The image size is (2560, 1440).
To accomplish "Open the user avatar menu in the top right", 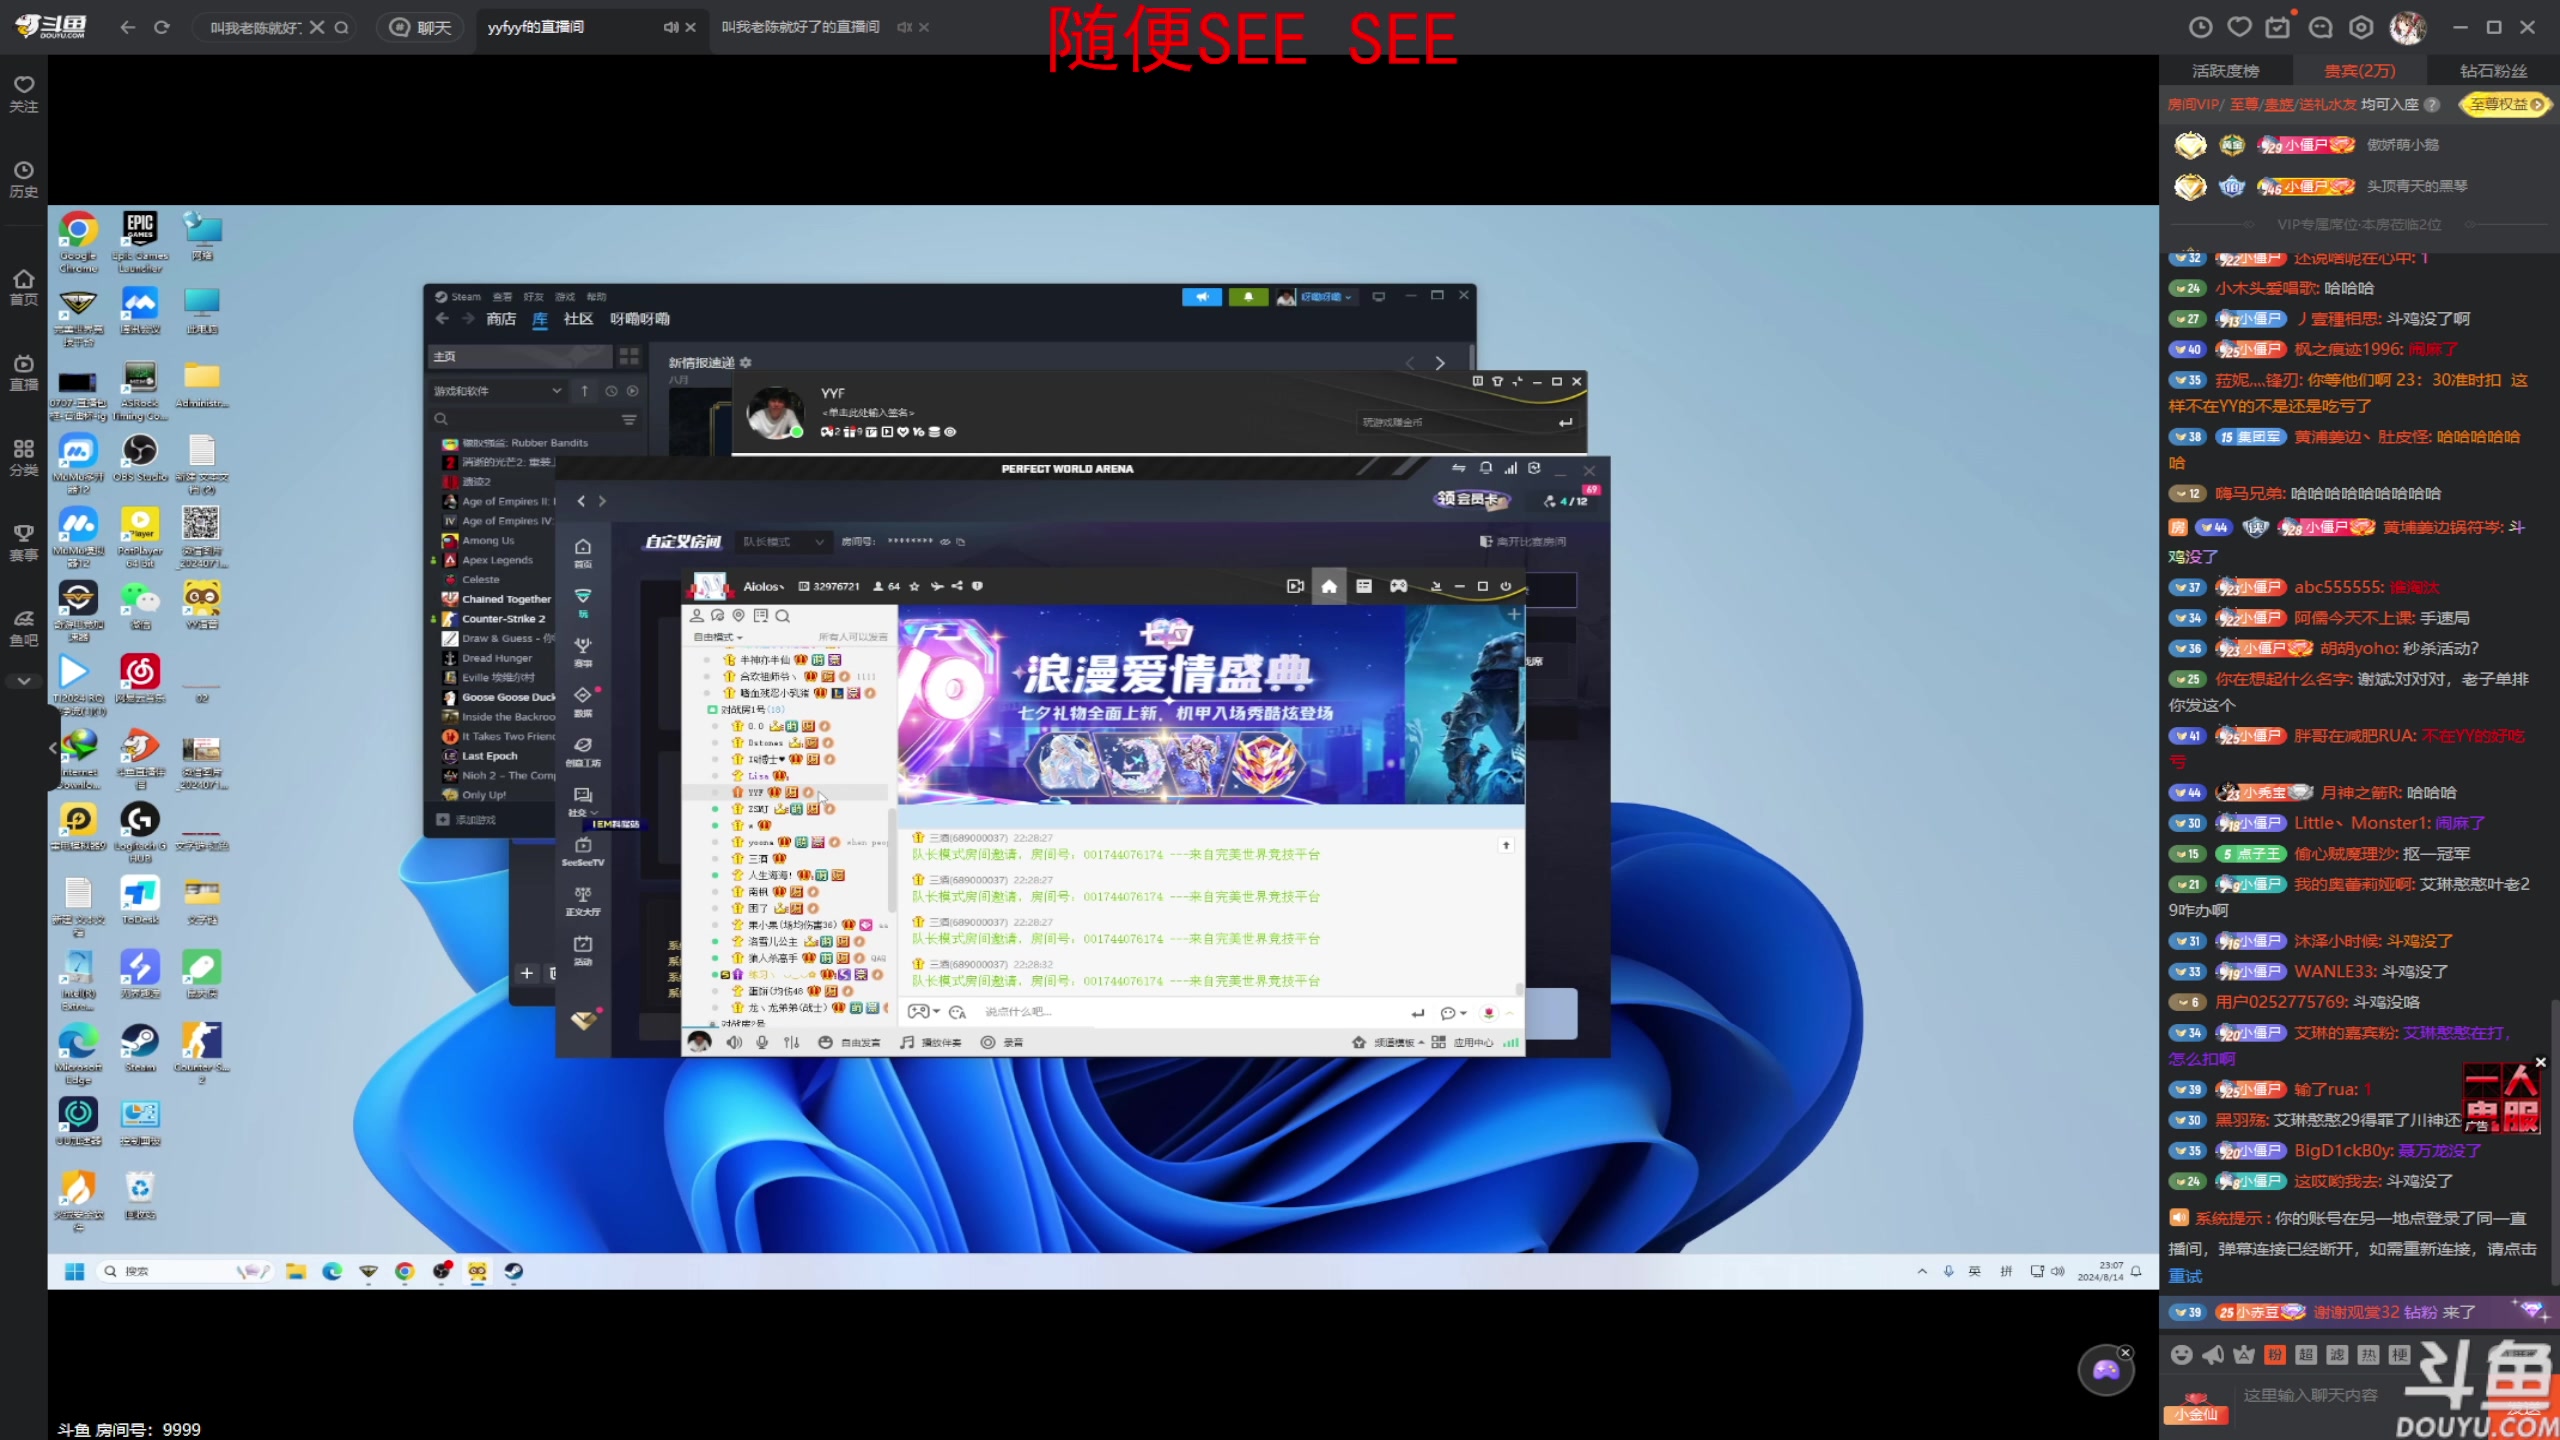I will (2408, 27).
